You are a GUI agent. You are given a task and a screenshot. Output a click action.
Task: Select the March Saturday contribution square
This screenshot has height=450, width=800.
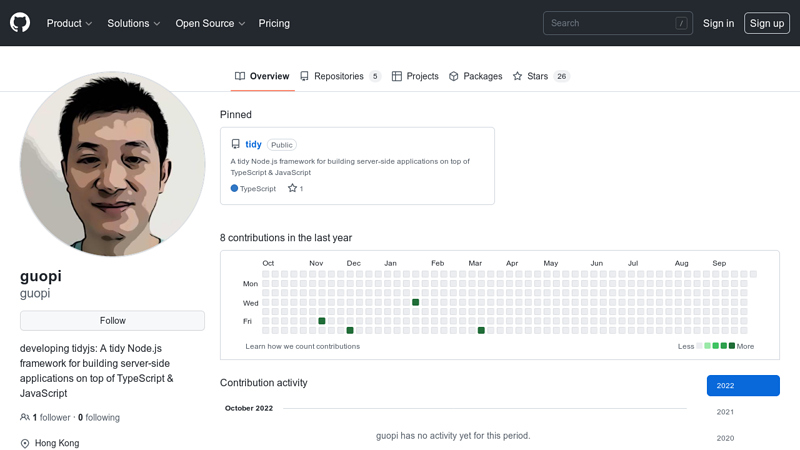[x=481, y=331]
